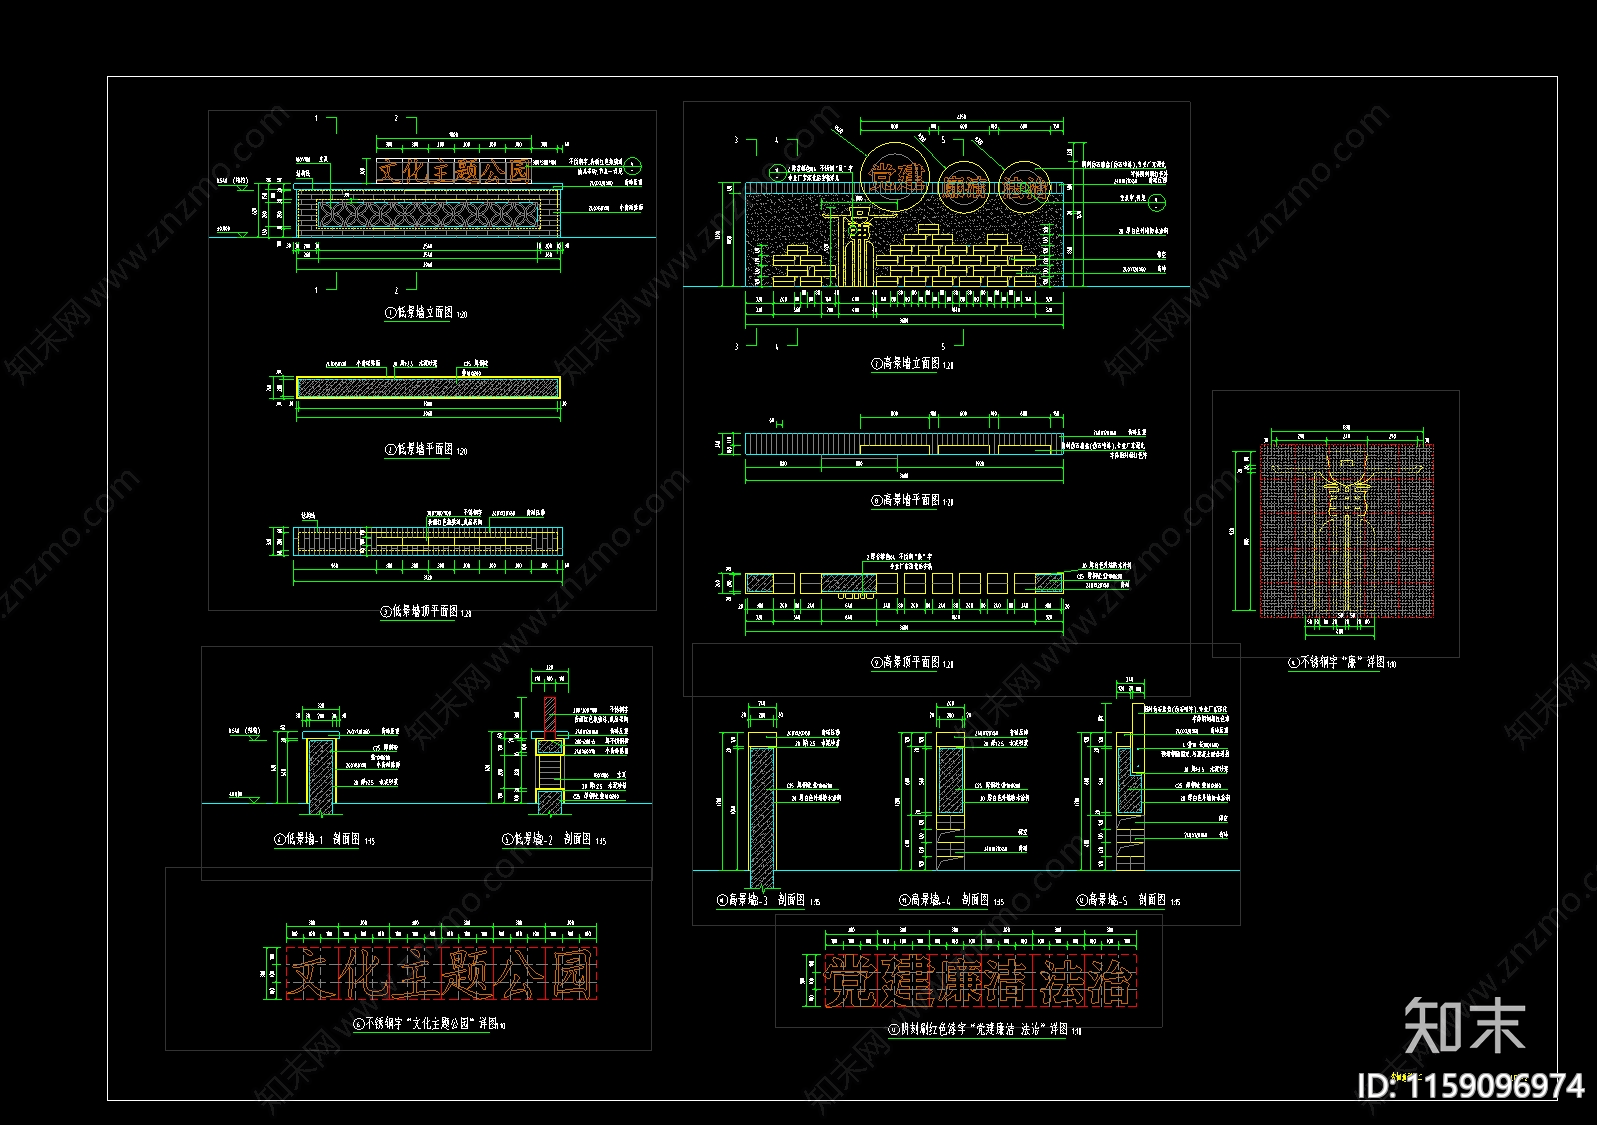
Task: Click the red outlined '党建廉洁 法治' lettering detail
Action: pyautogui.click(x=981, y=981)
